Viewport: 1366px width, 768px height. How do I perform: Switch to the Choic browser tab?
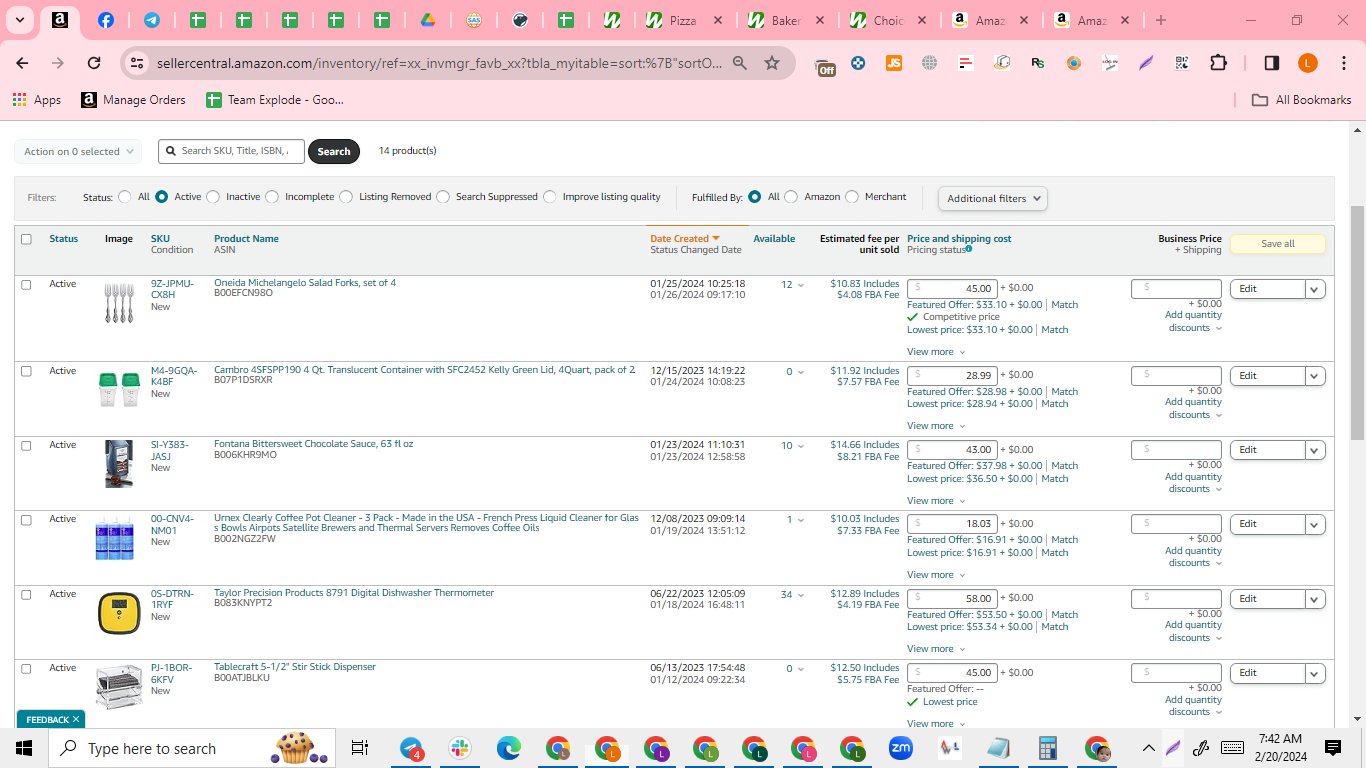click(888, 20)
